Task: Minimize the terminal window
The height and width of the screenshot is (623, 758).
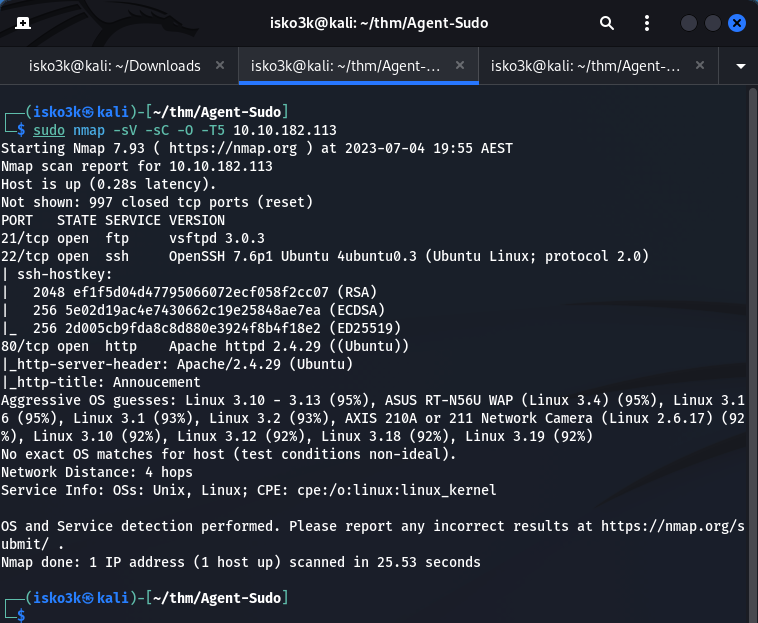Action: click(x=690, y=22)
